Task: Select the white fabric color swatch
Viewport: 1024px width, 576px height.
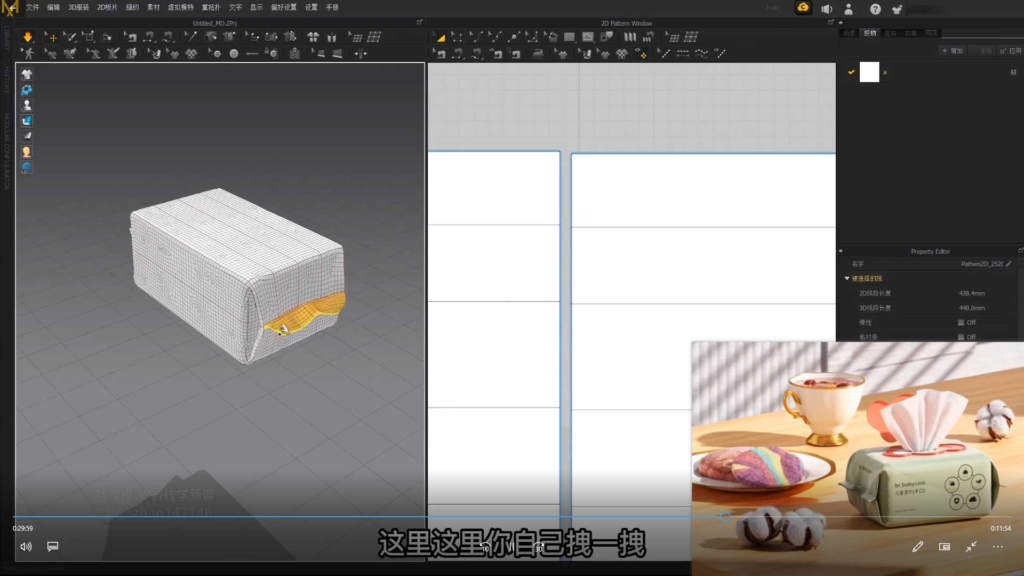Action: tap(869, 72)
